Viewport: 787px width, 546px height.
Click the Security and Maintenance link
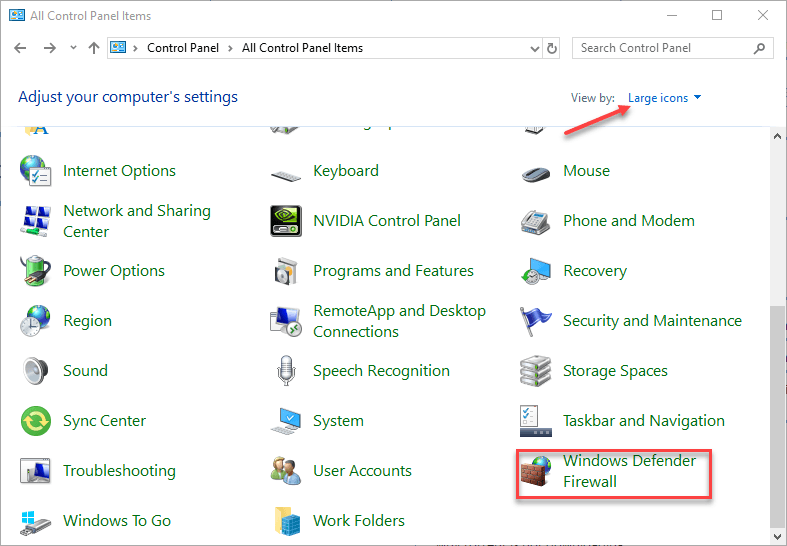(x=652, y=321)
